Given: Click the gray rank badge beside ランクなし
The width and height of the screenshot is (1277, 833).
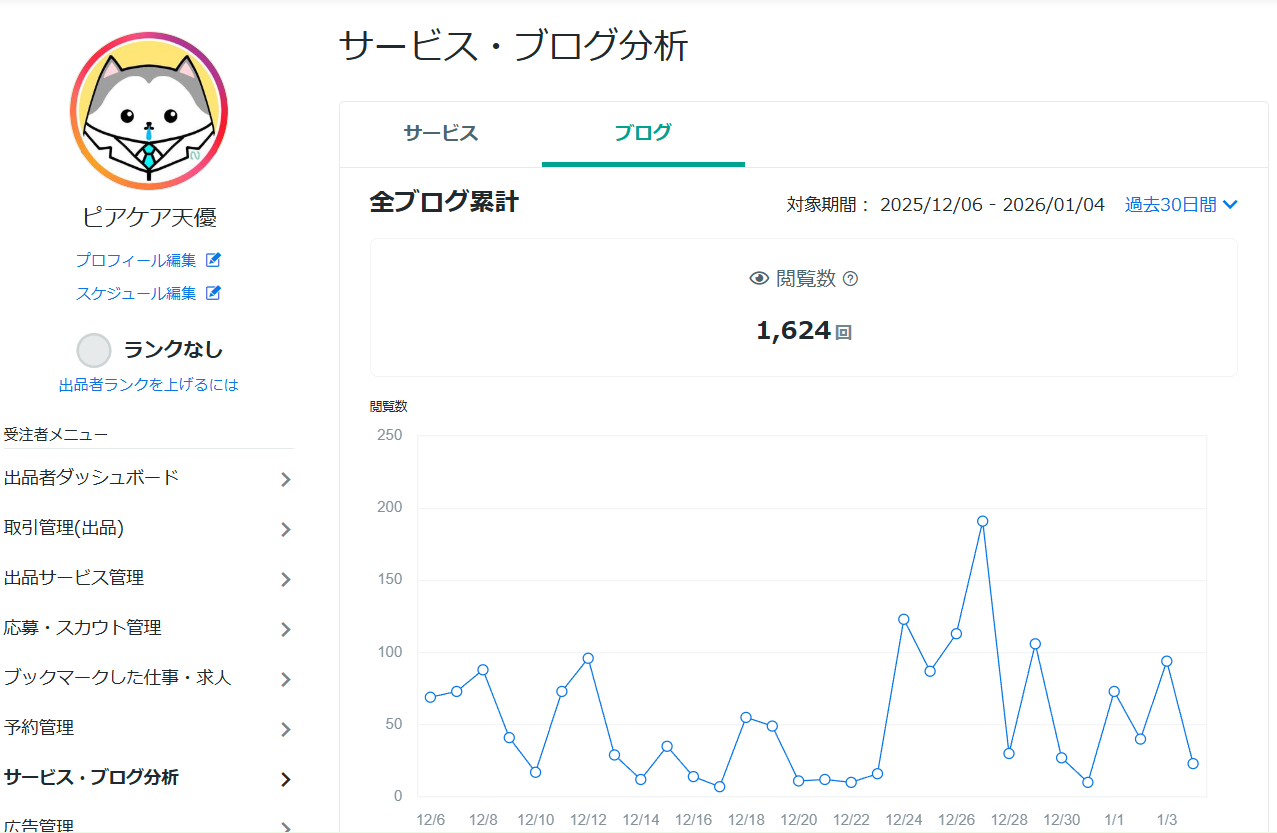Looking at the screenshot, I should tap(93, 349).
